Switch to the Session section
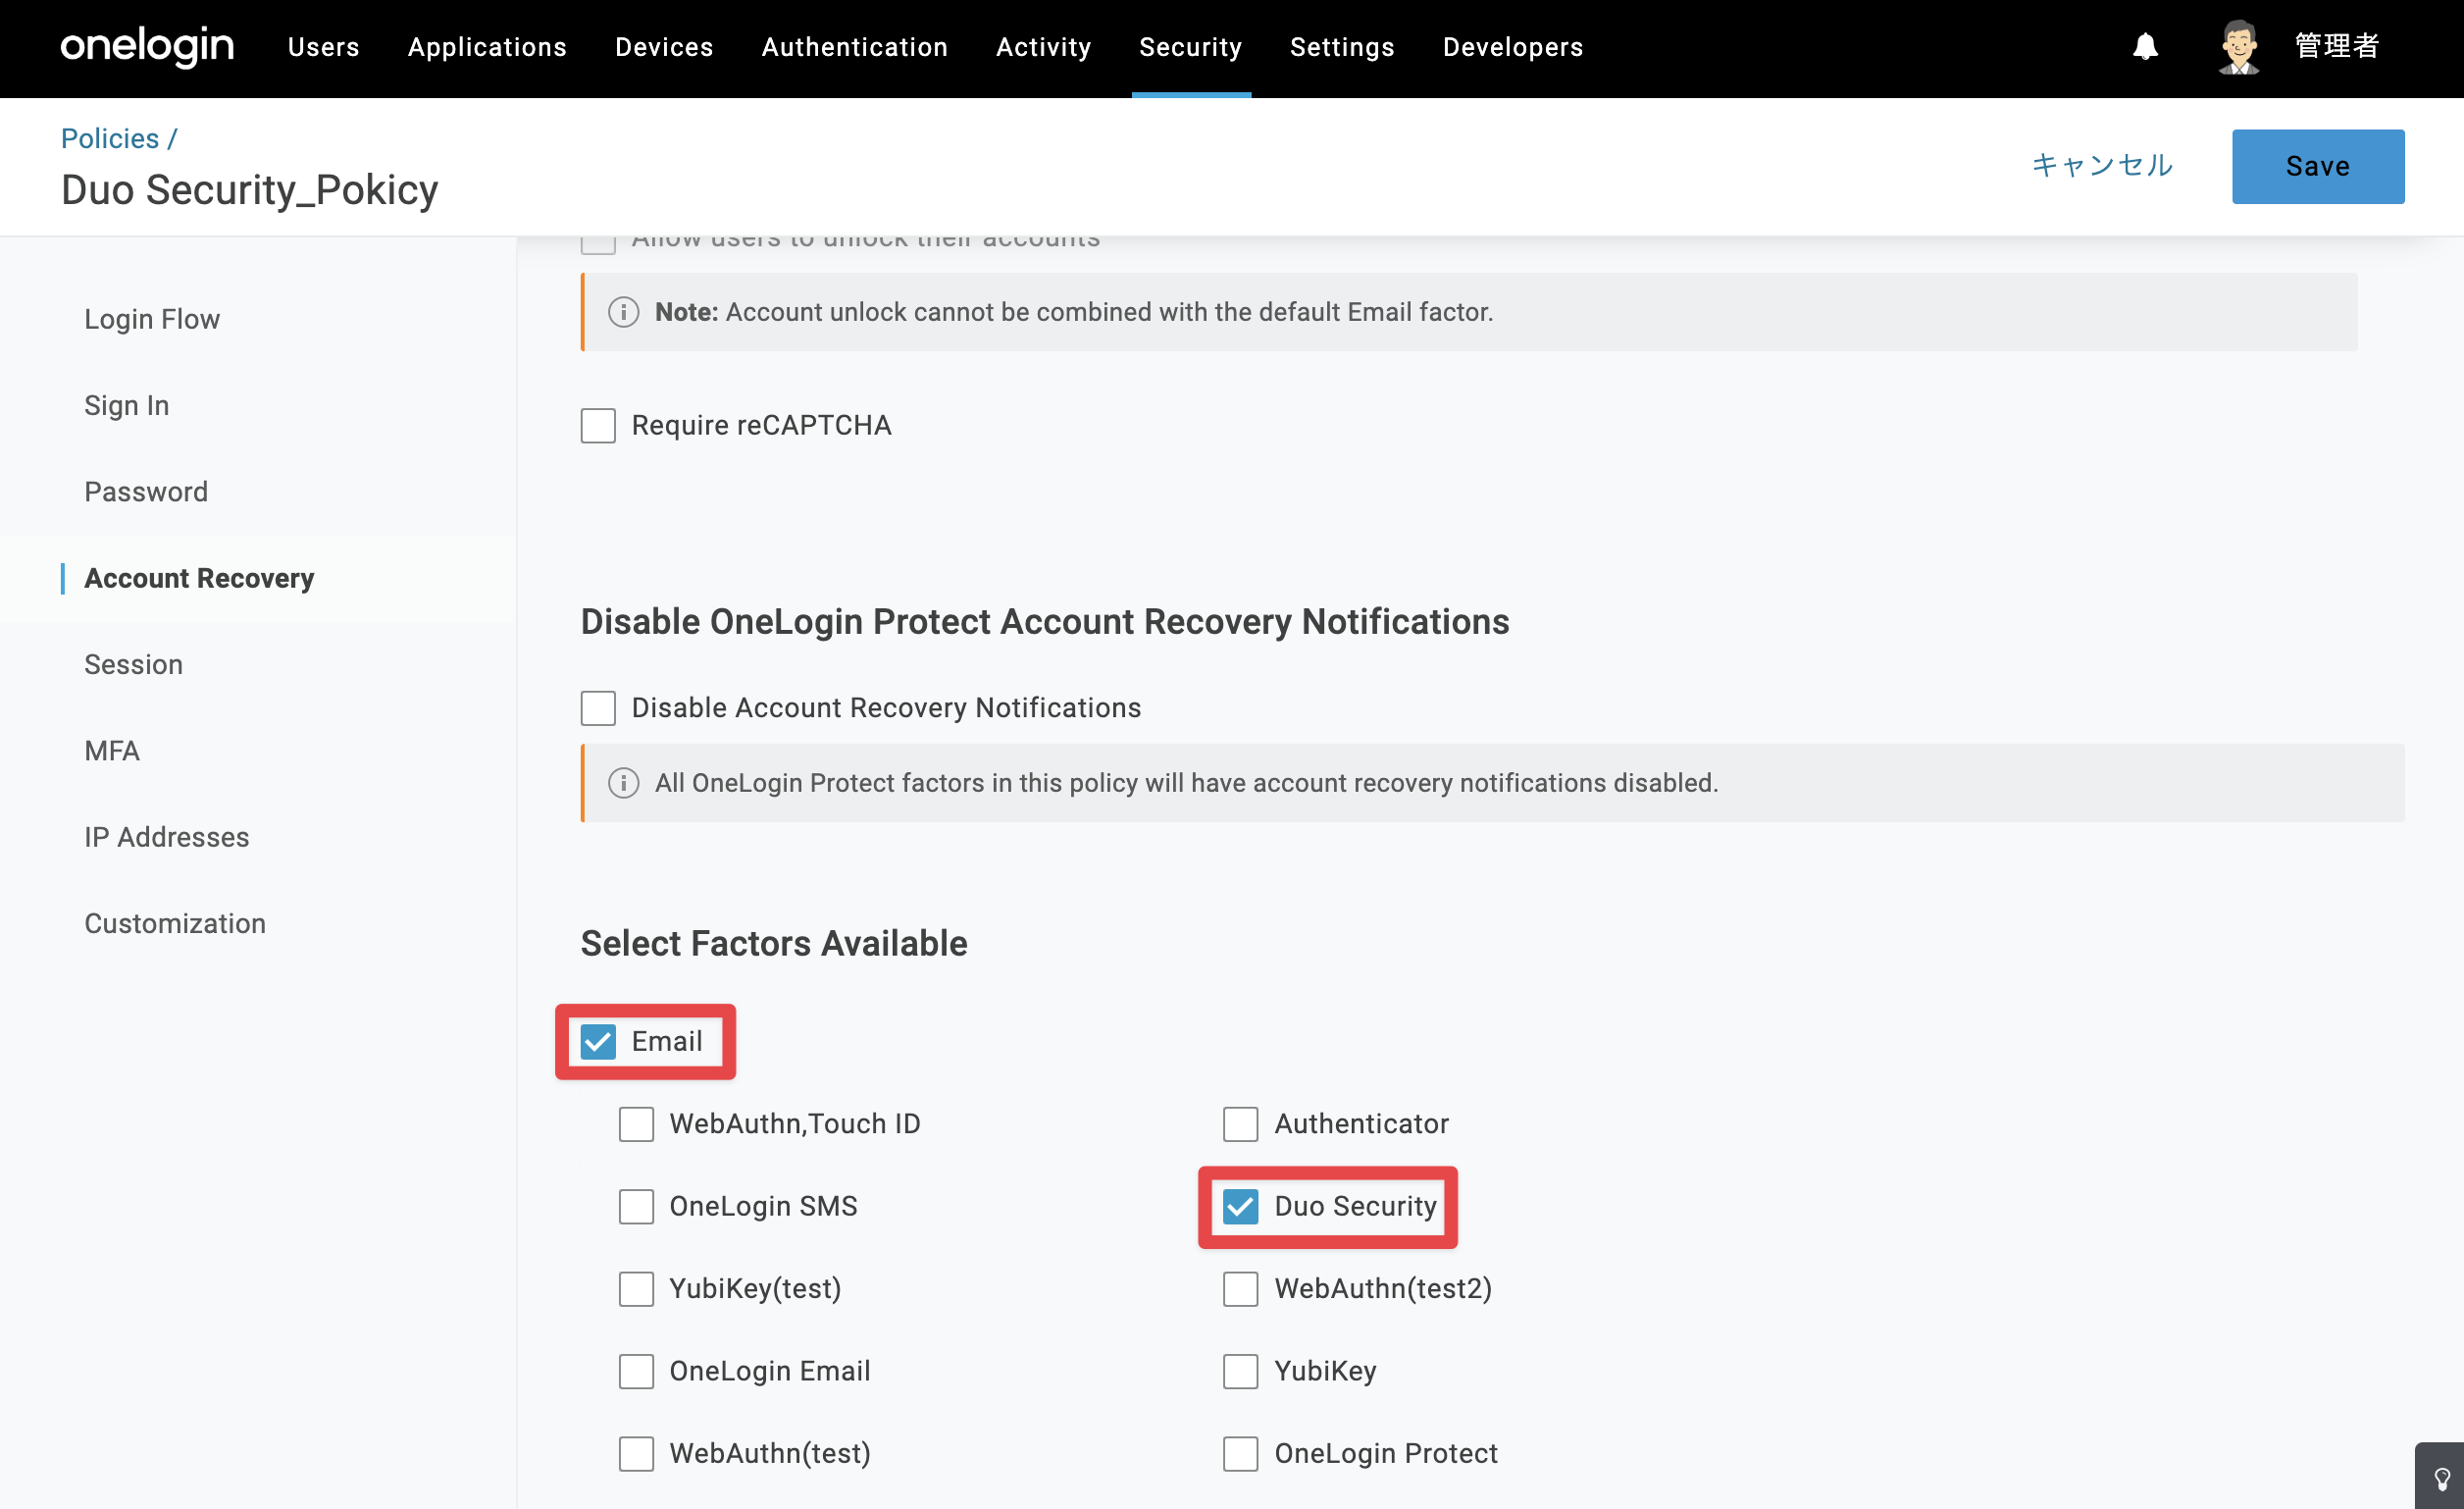Image resolution: width=2464 pixels, height=1509 pixels. coord(134,665)
